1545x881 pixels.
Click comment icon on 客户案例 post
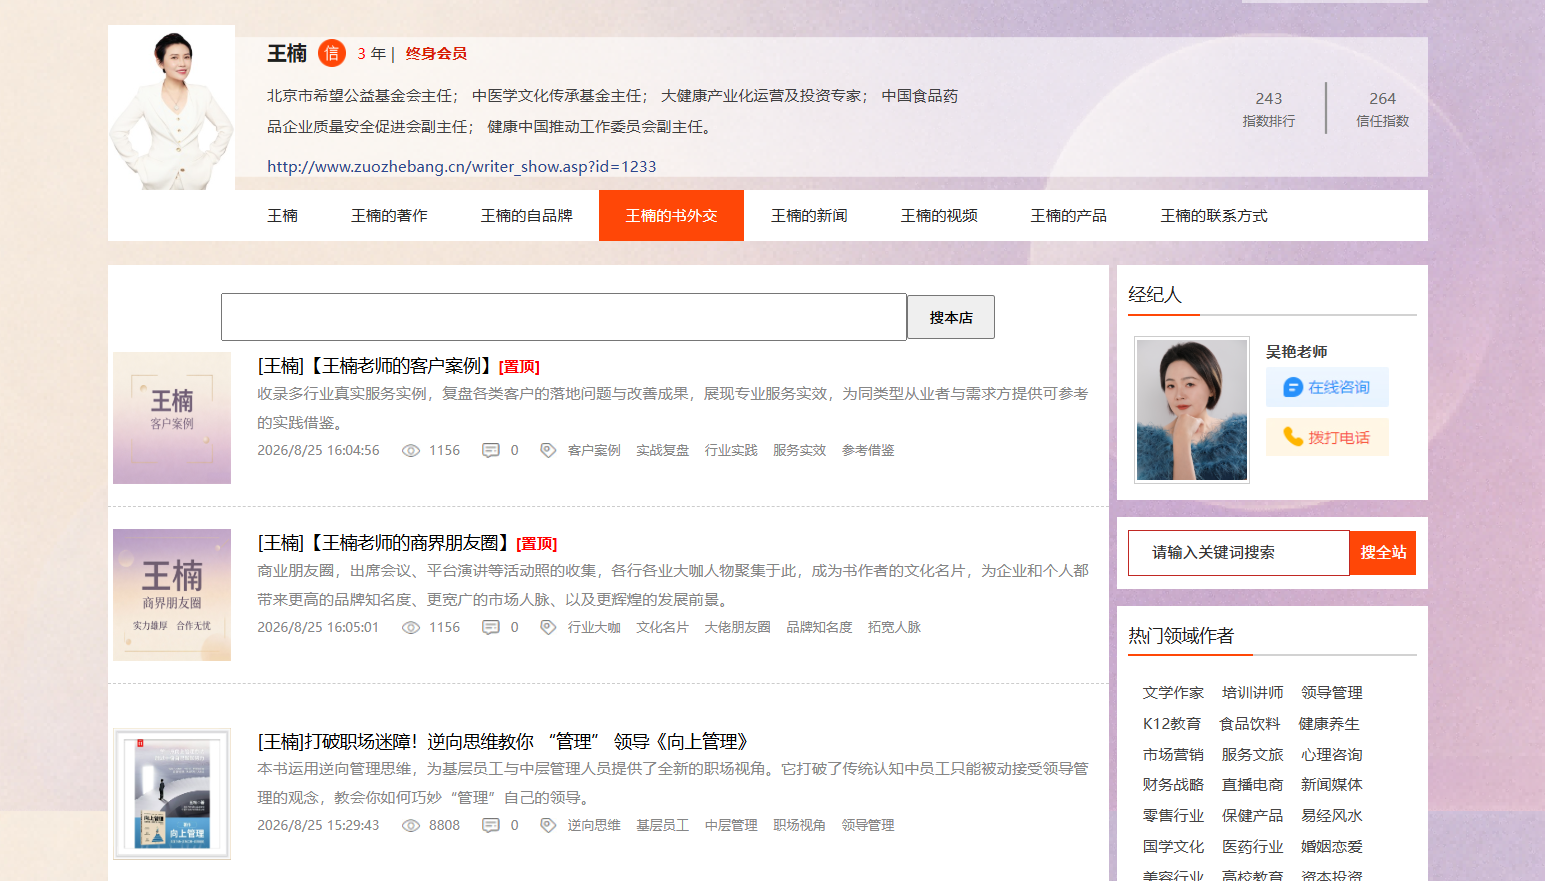coord(491,451)
